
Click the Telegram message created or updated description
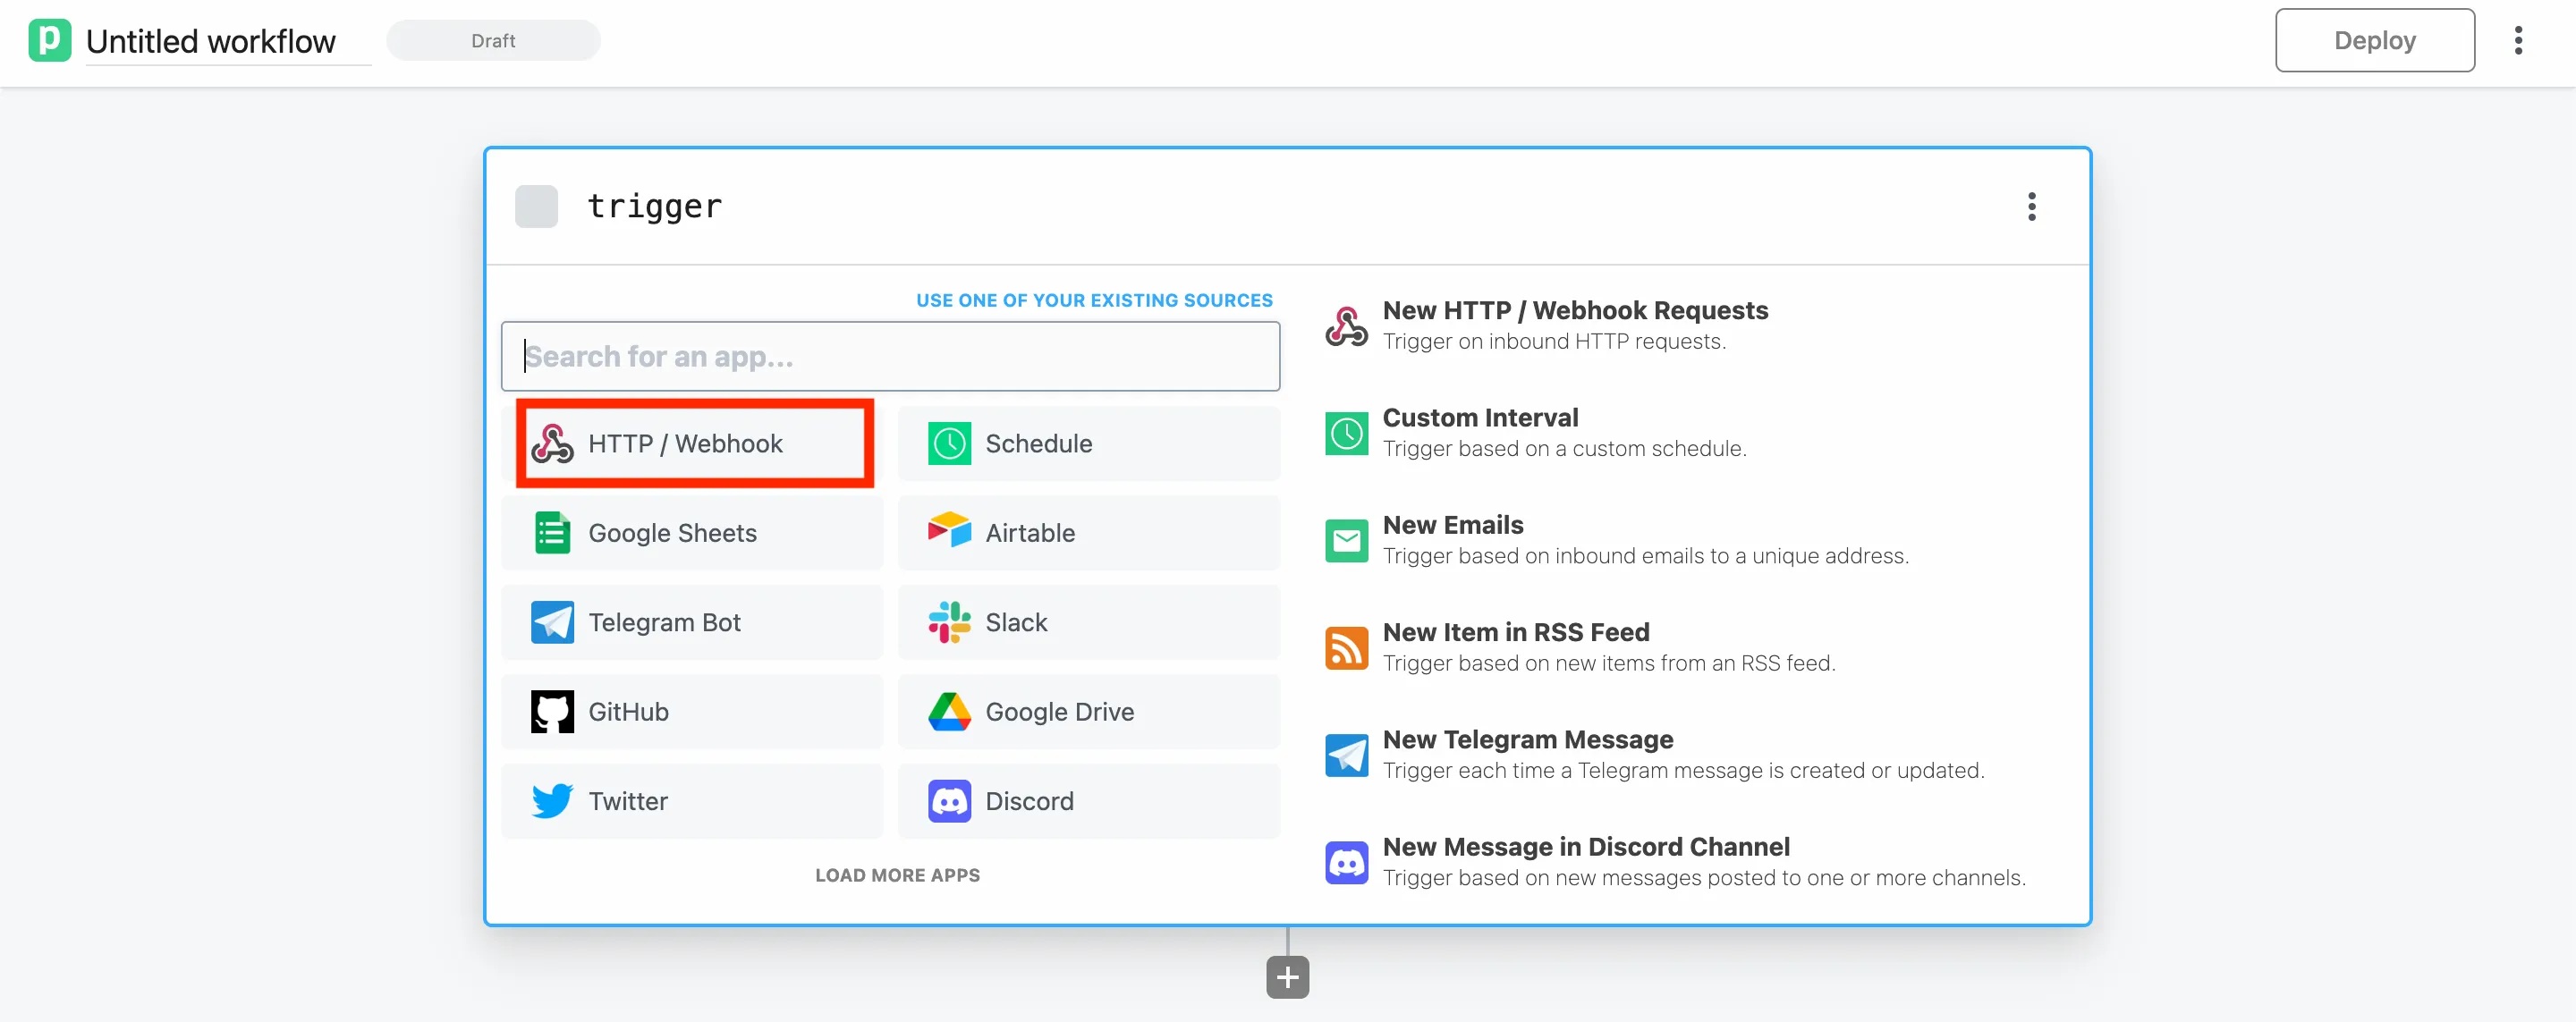pyautogui.click(x=1683, y=770)
